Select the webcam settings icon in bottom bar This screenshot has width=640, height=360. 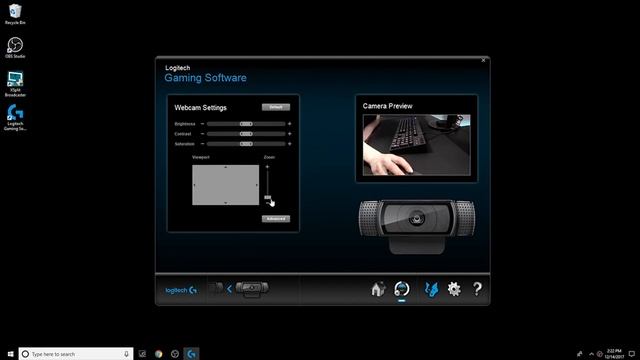coord(402,289)
